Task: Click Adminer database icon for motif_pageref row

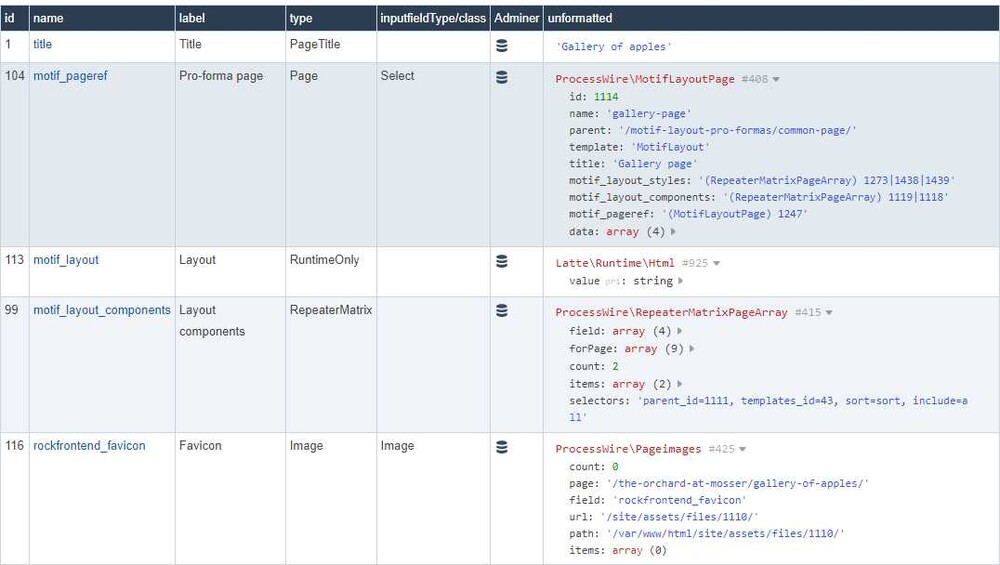Action: pos(502,77)
